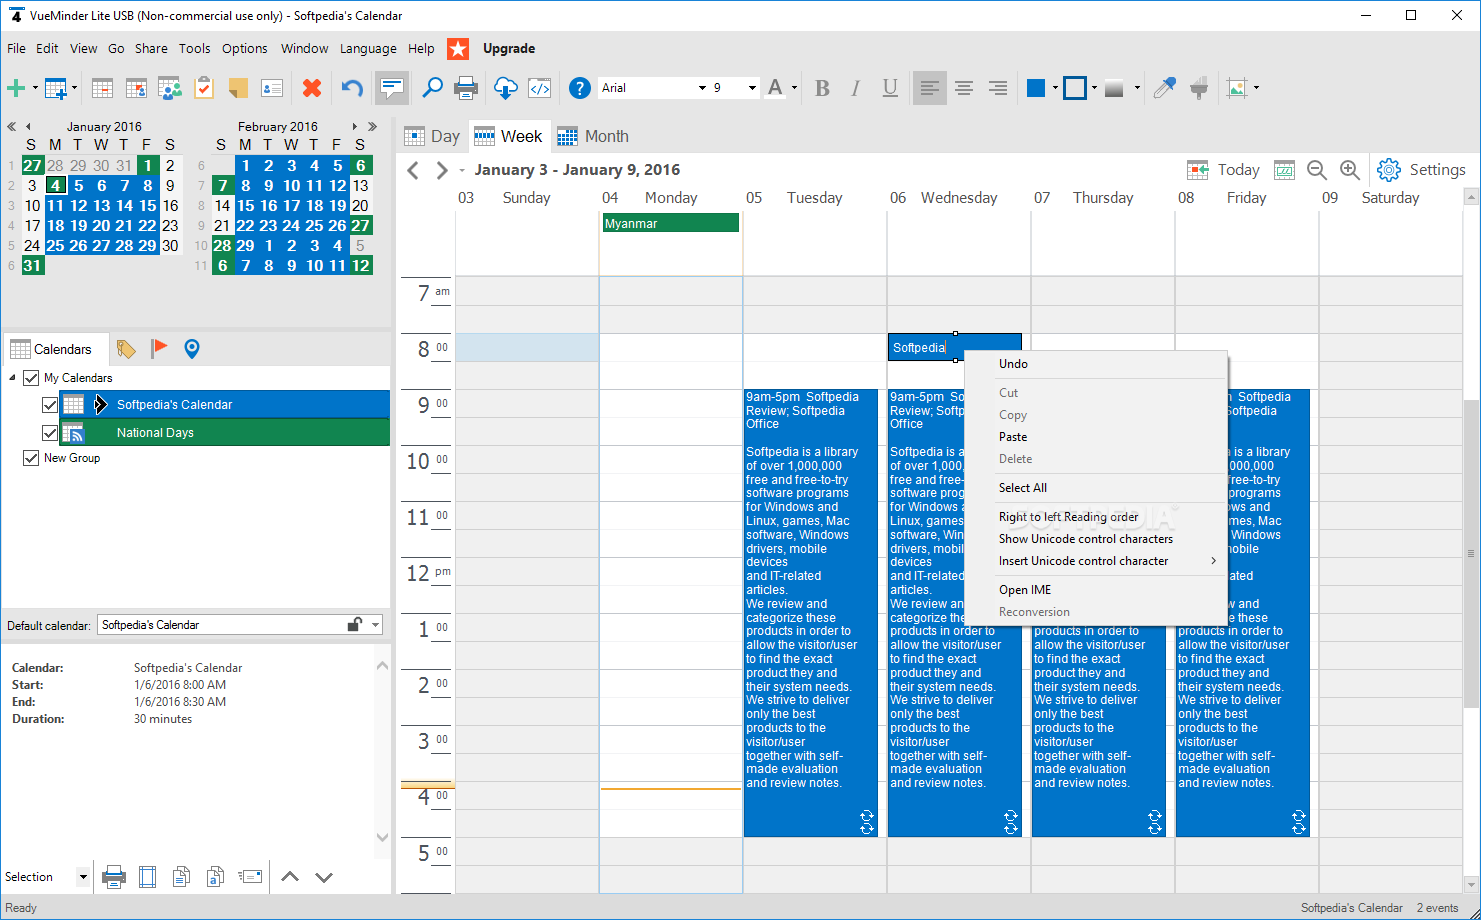Apply bold formatting
Image resolution: width=1481 pixels, height=920 pixels.
pos(822,88)
